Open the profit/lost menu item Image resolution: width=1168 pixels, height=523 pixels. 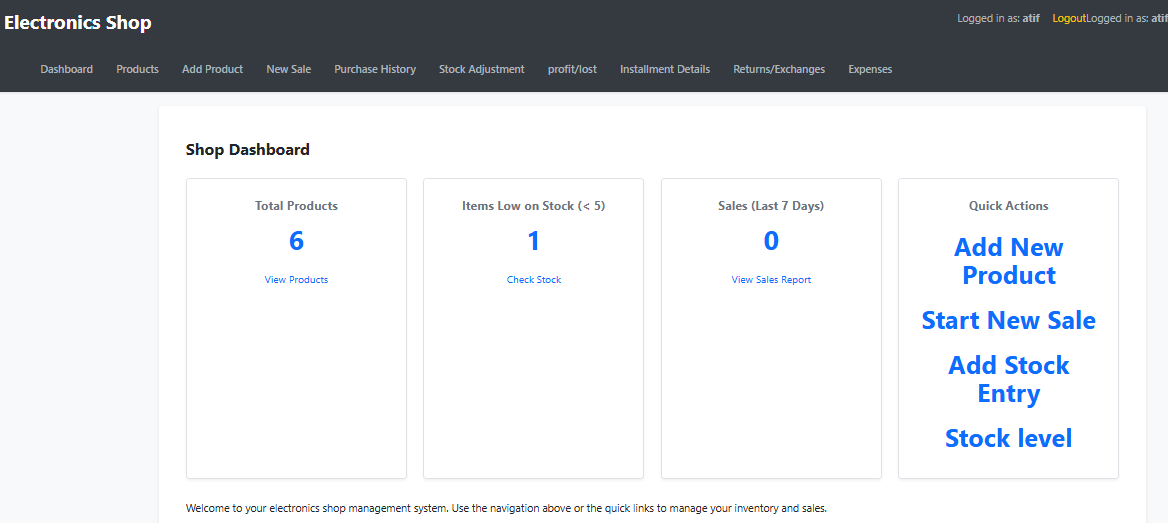572,69
